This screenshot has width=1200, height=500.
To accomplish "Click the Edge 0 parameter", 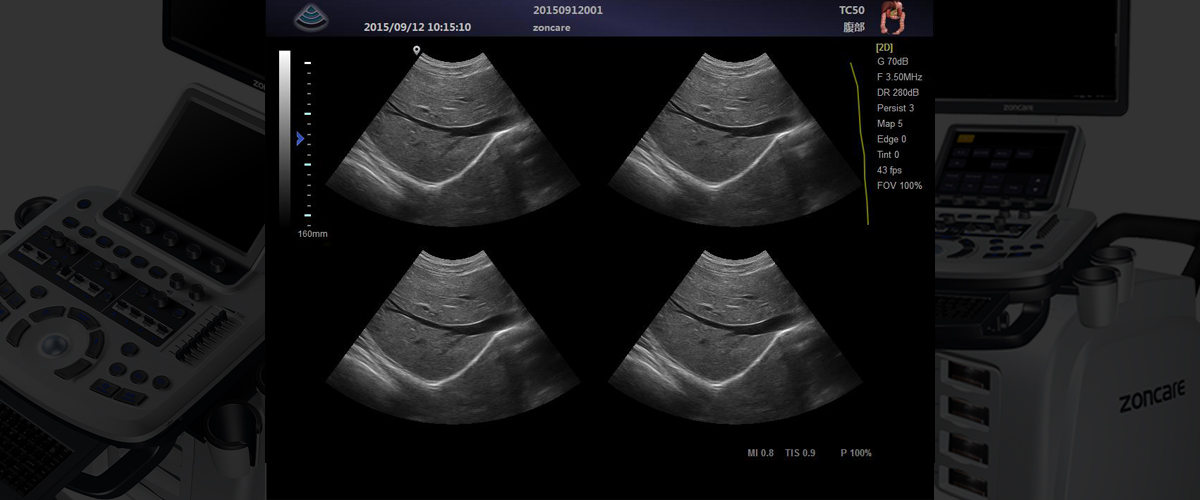I will (x=891, y=139).
